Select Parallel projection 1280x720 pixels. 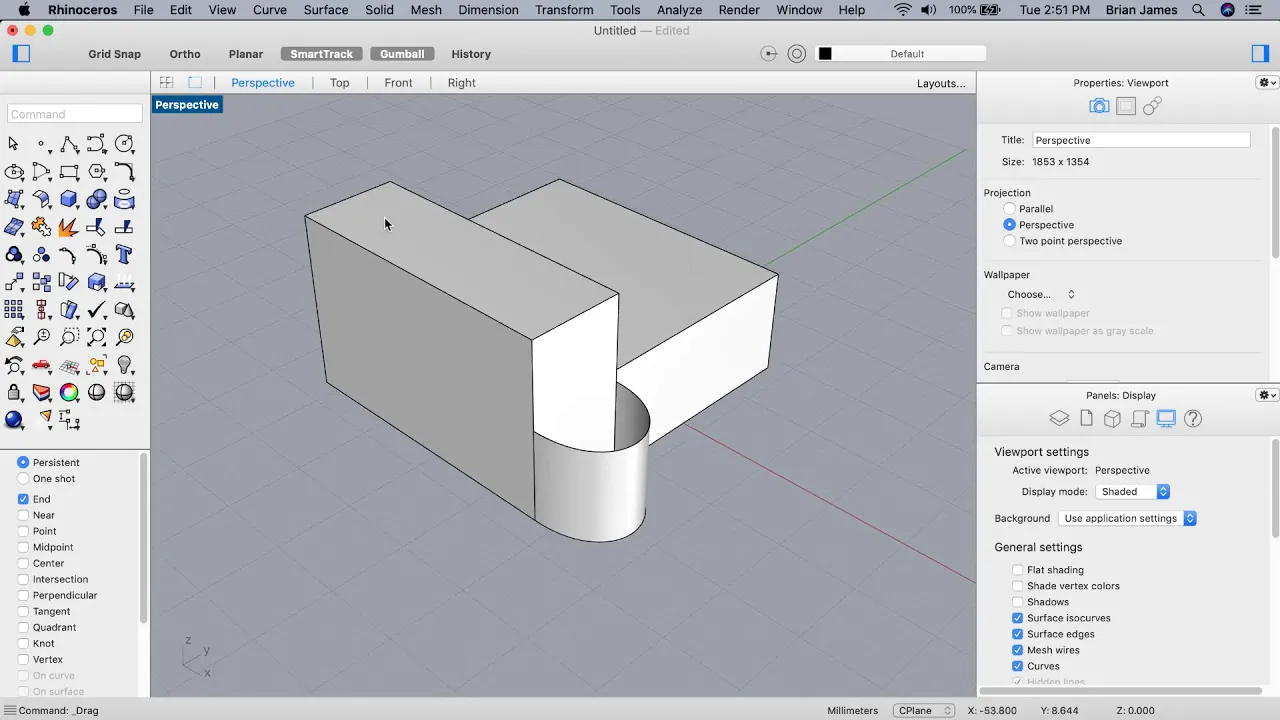pyautogui.click(x=1009, y=209)
